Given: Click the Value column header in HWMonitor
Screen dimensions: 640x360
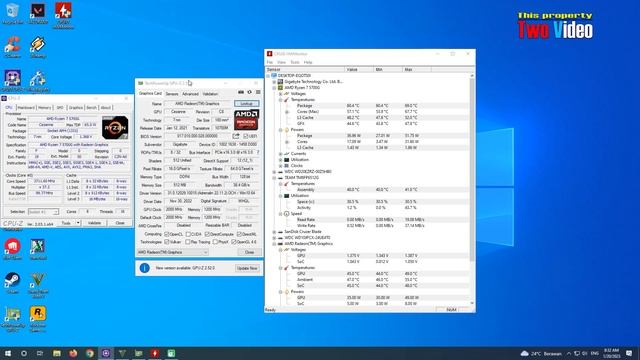Looking at the screenshot, I should tap(359, 70).
